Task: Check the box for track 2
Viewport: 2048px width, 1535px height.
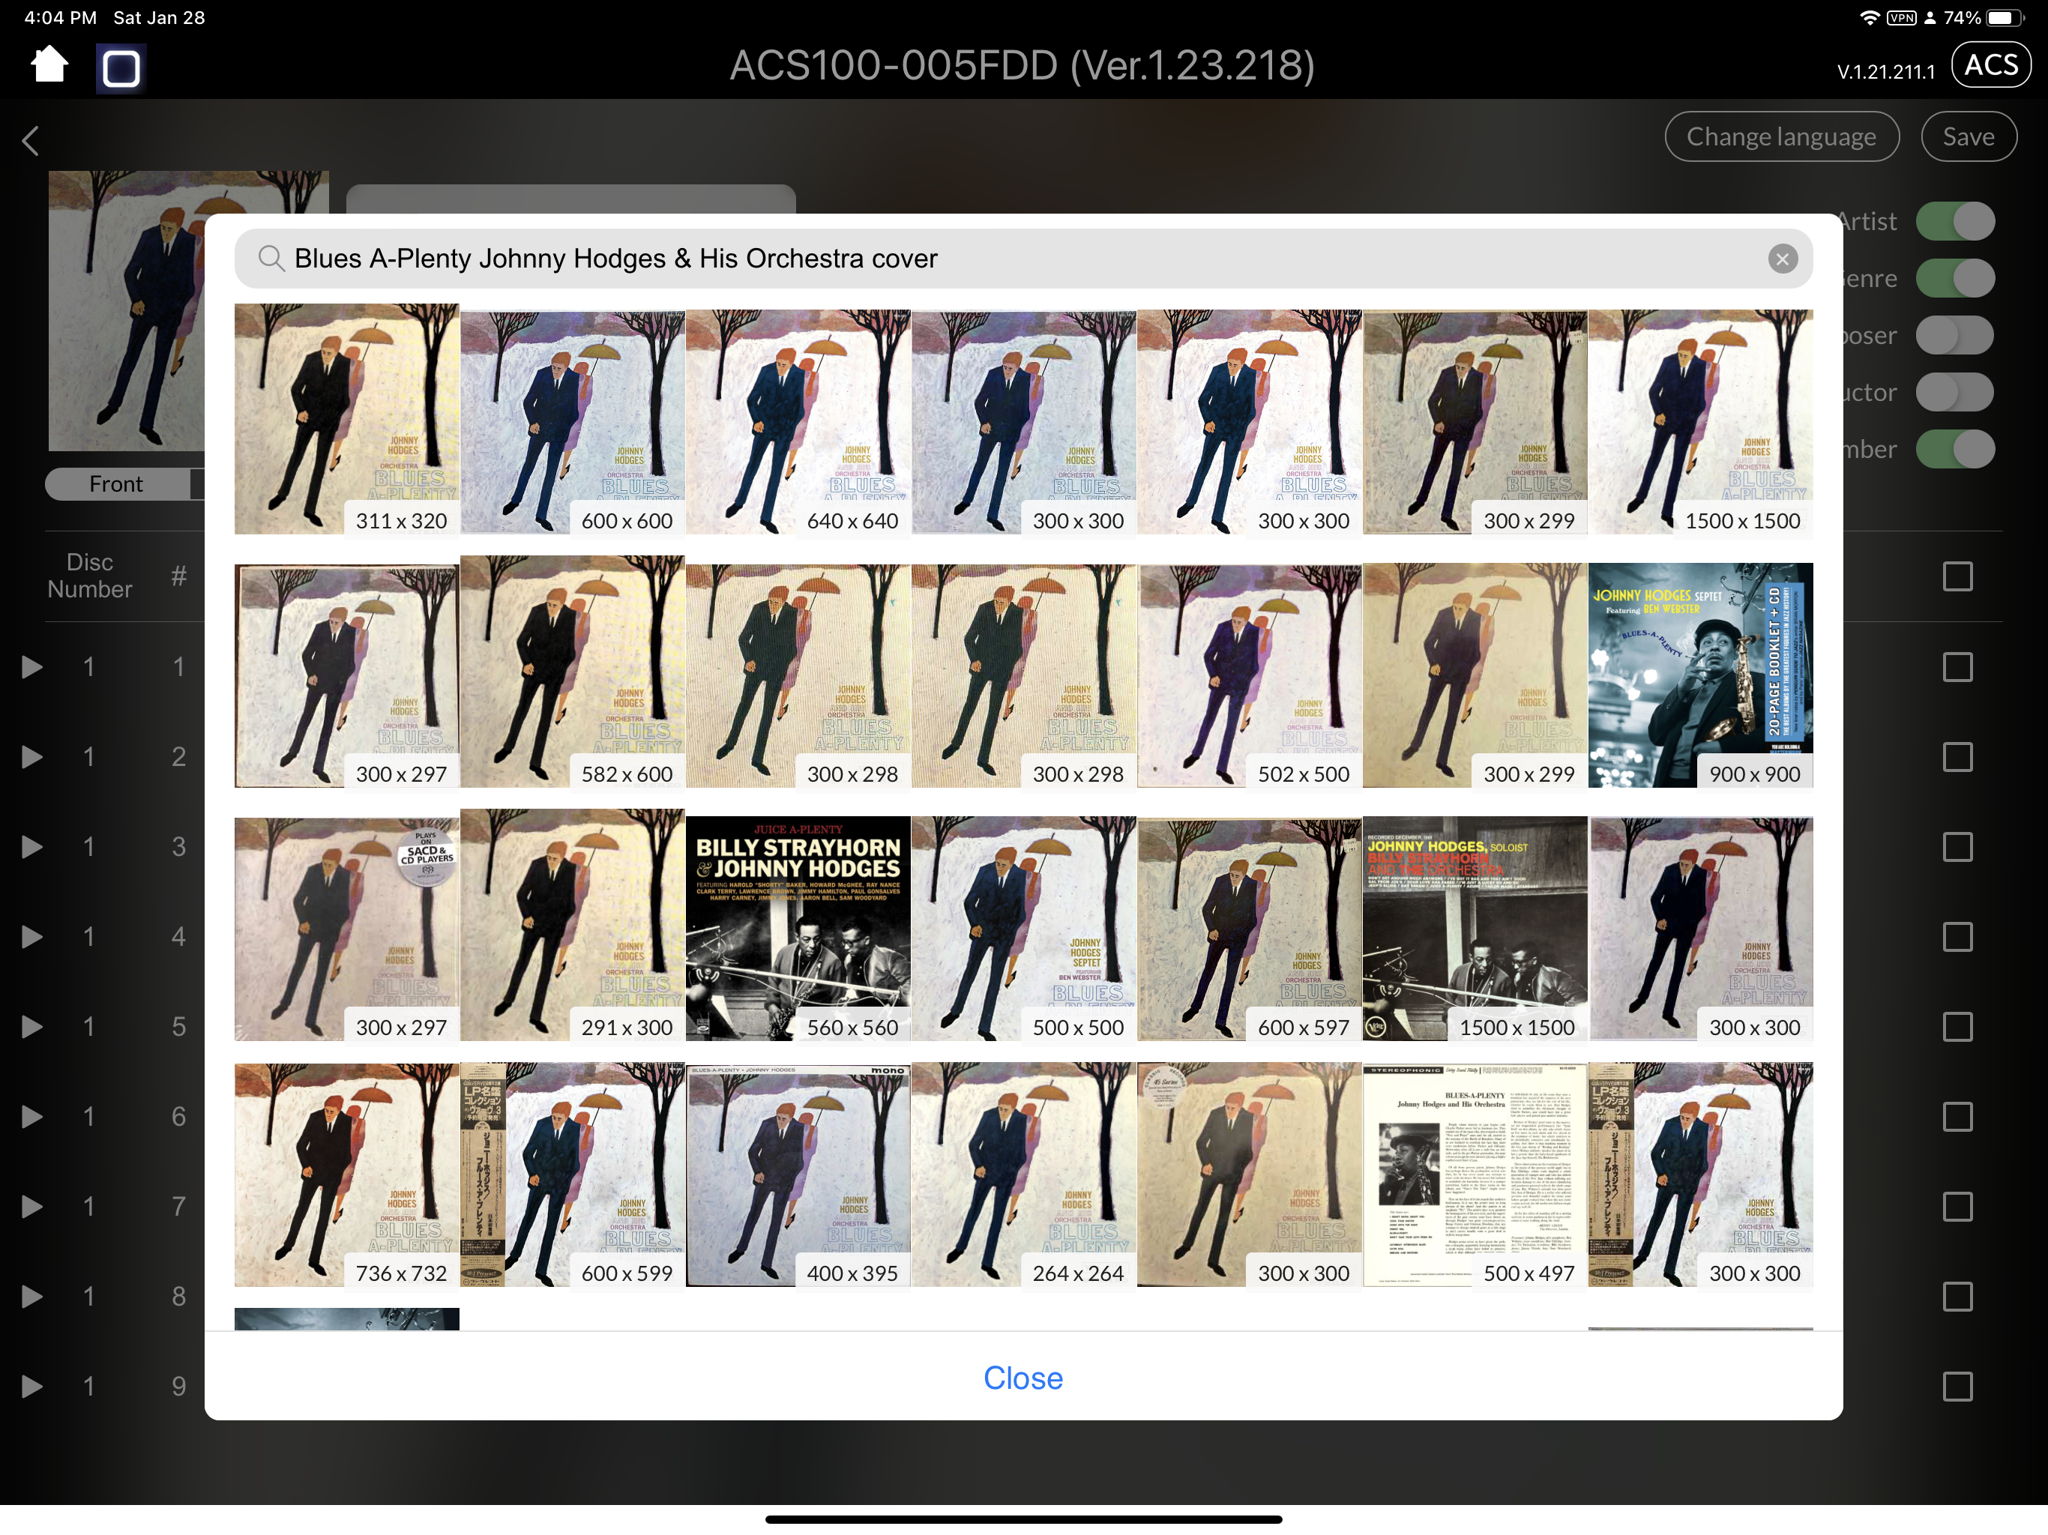Action: tap(1957, 757)
